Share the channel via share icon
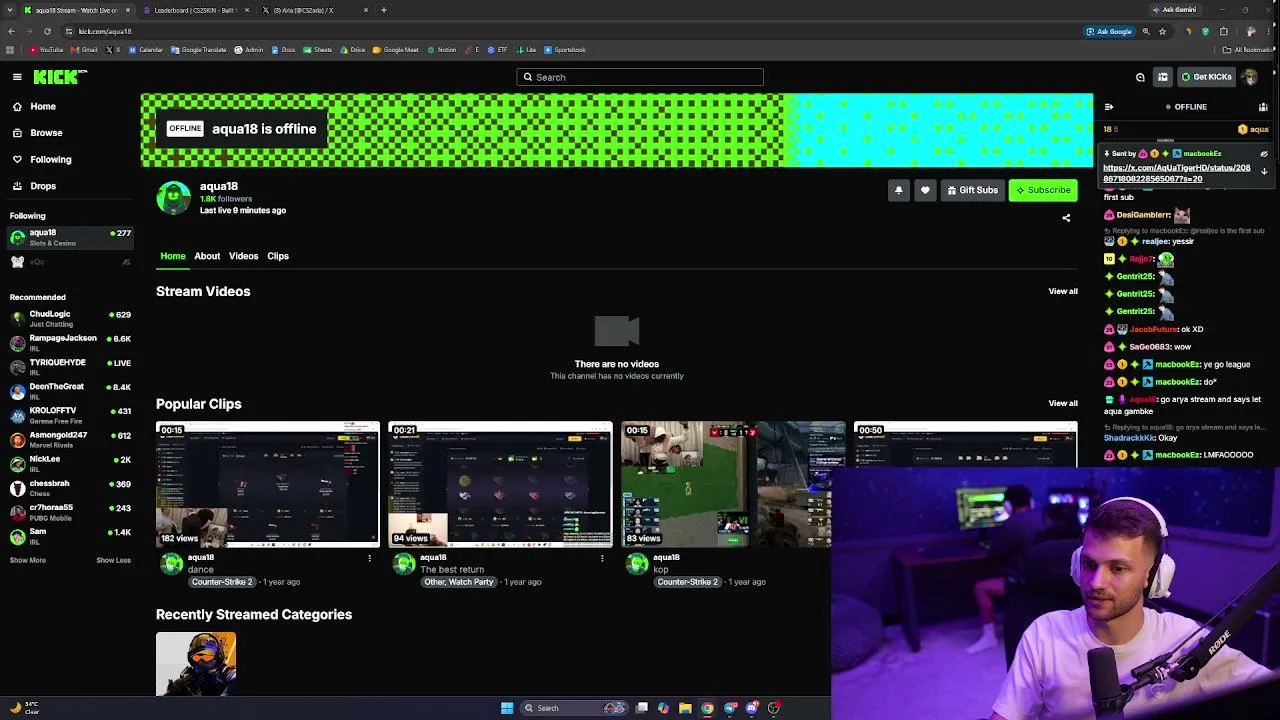Image resolution: width=1280 pixels, height=720 pixels. 1066,218
